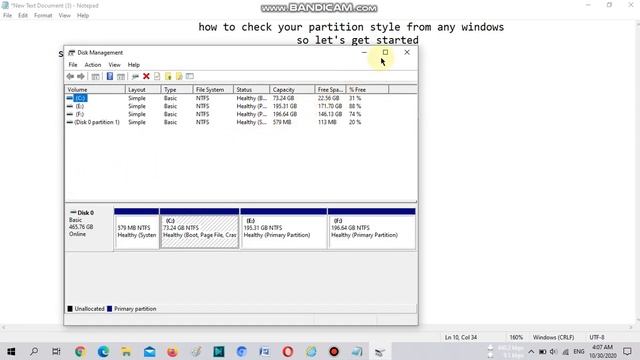Click Notepad's horizontal scrollbar
Screen dimensions: 640x360
click(316, 327)
